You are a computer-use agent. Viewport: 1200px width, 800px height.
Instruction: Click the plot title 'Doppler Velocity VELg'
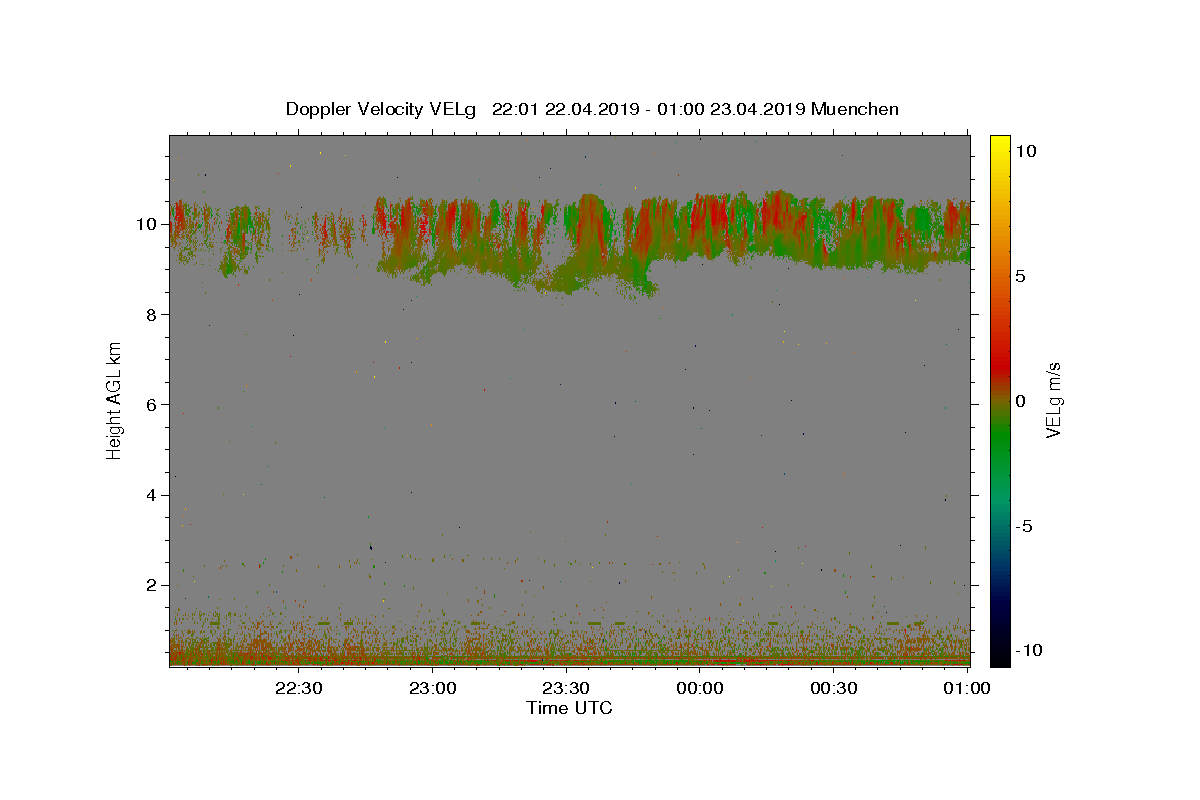[380, 109]
